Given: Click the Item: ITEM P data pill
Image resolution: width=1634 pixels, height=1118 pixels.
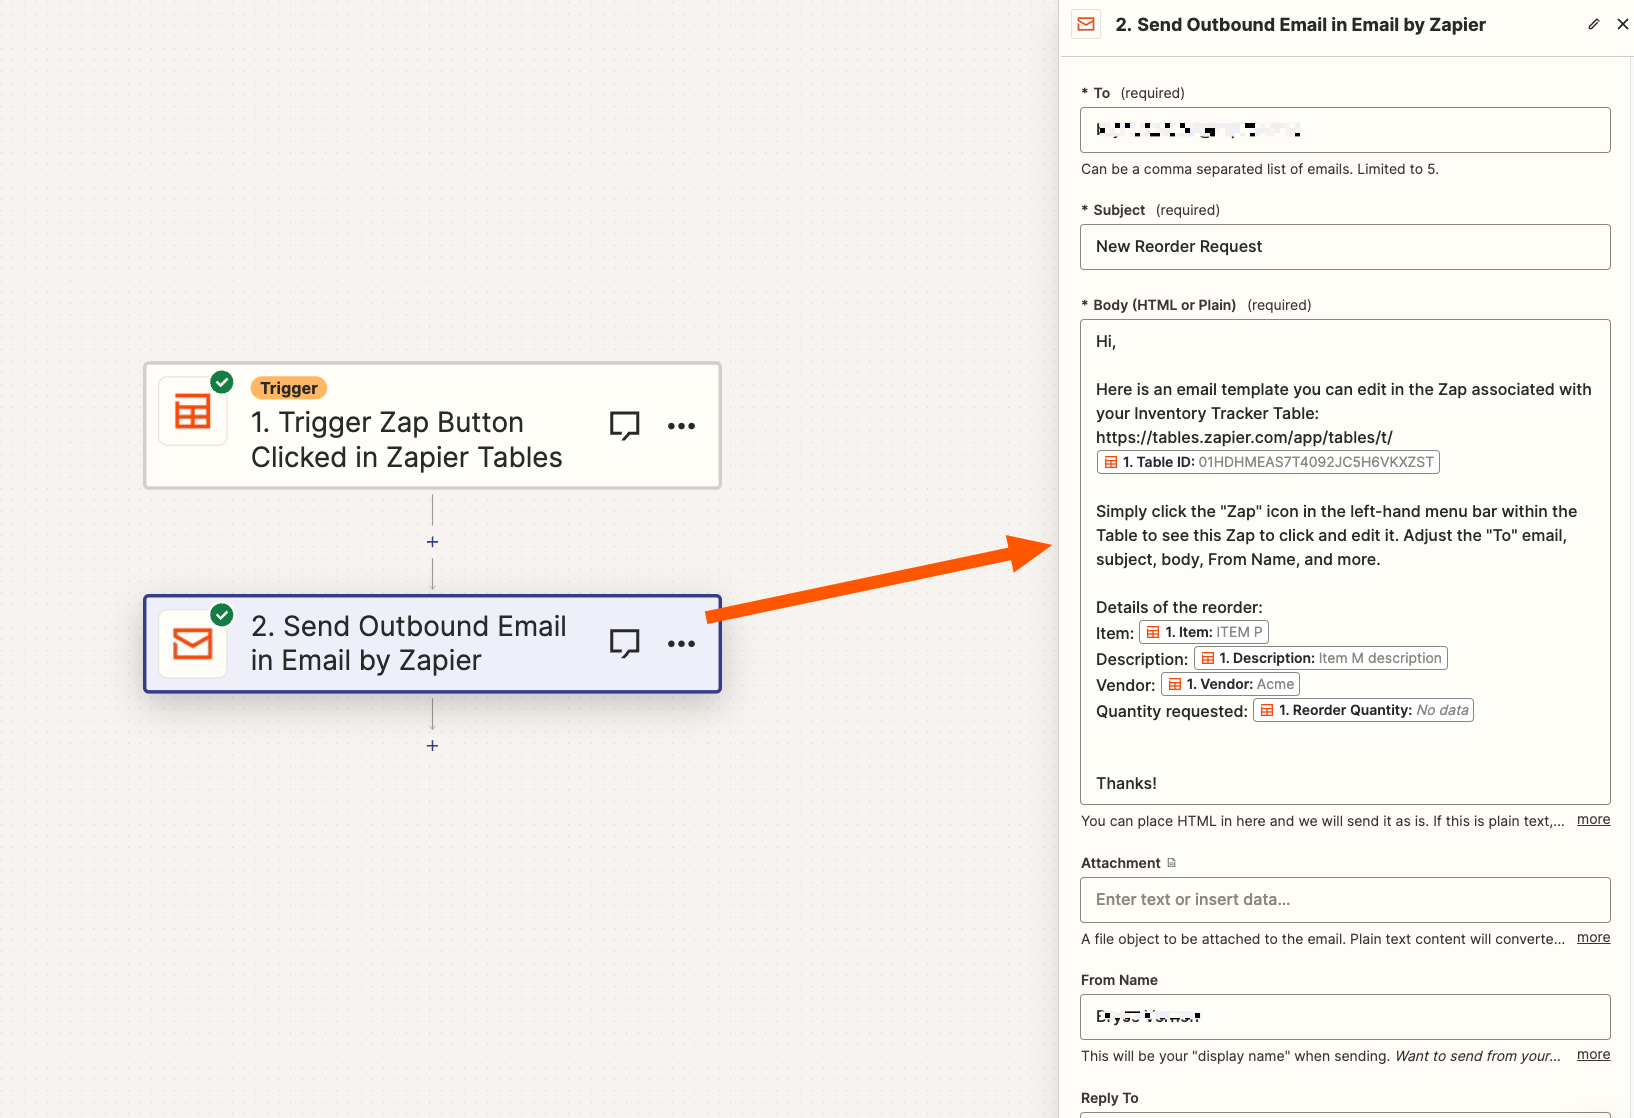Looking at the screenshot, I should tap(1204, 632).
